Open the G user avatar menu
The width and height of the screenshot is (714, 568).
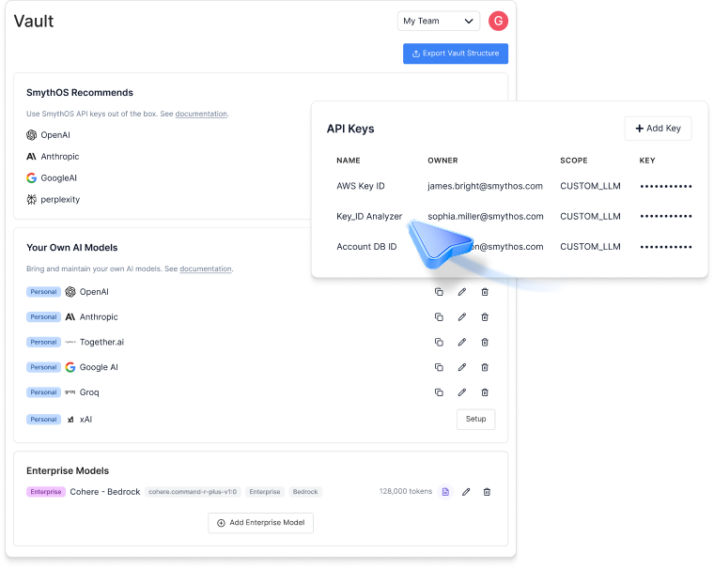click(498, 21)
